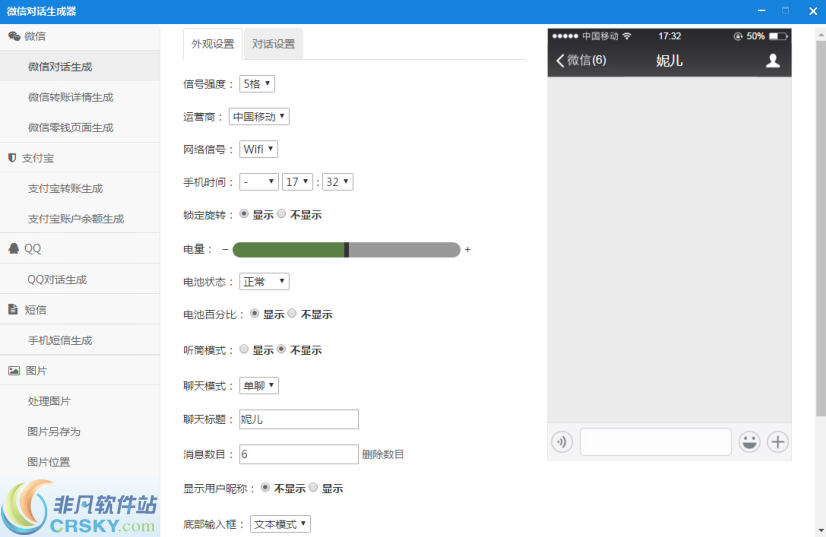Select 不显示 for 电池百分比
The height and width of the screenshot is (537, 826).
(x=292, y=314)
